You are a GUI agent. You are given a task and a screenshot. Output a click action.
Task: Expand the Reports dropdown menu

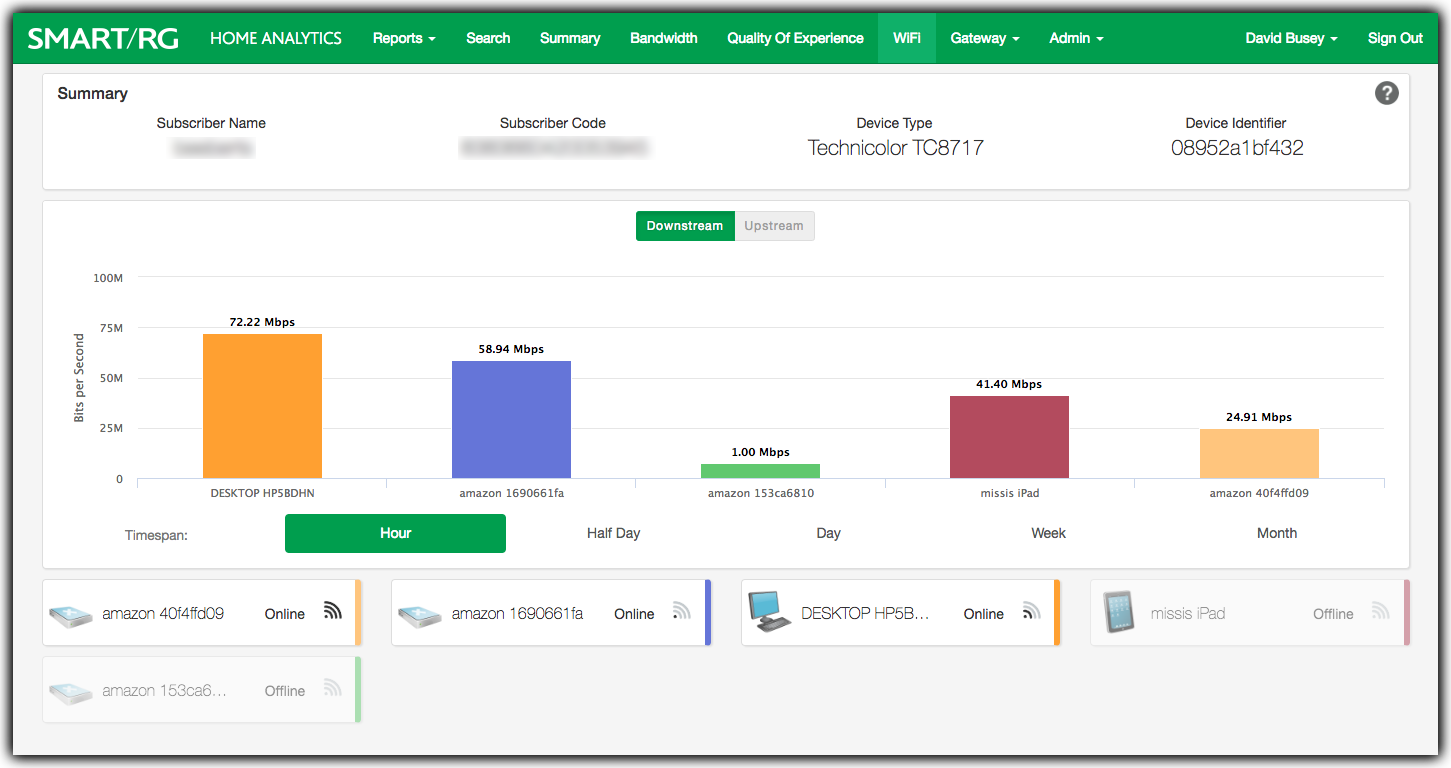[x=404, y=38]
